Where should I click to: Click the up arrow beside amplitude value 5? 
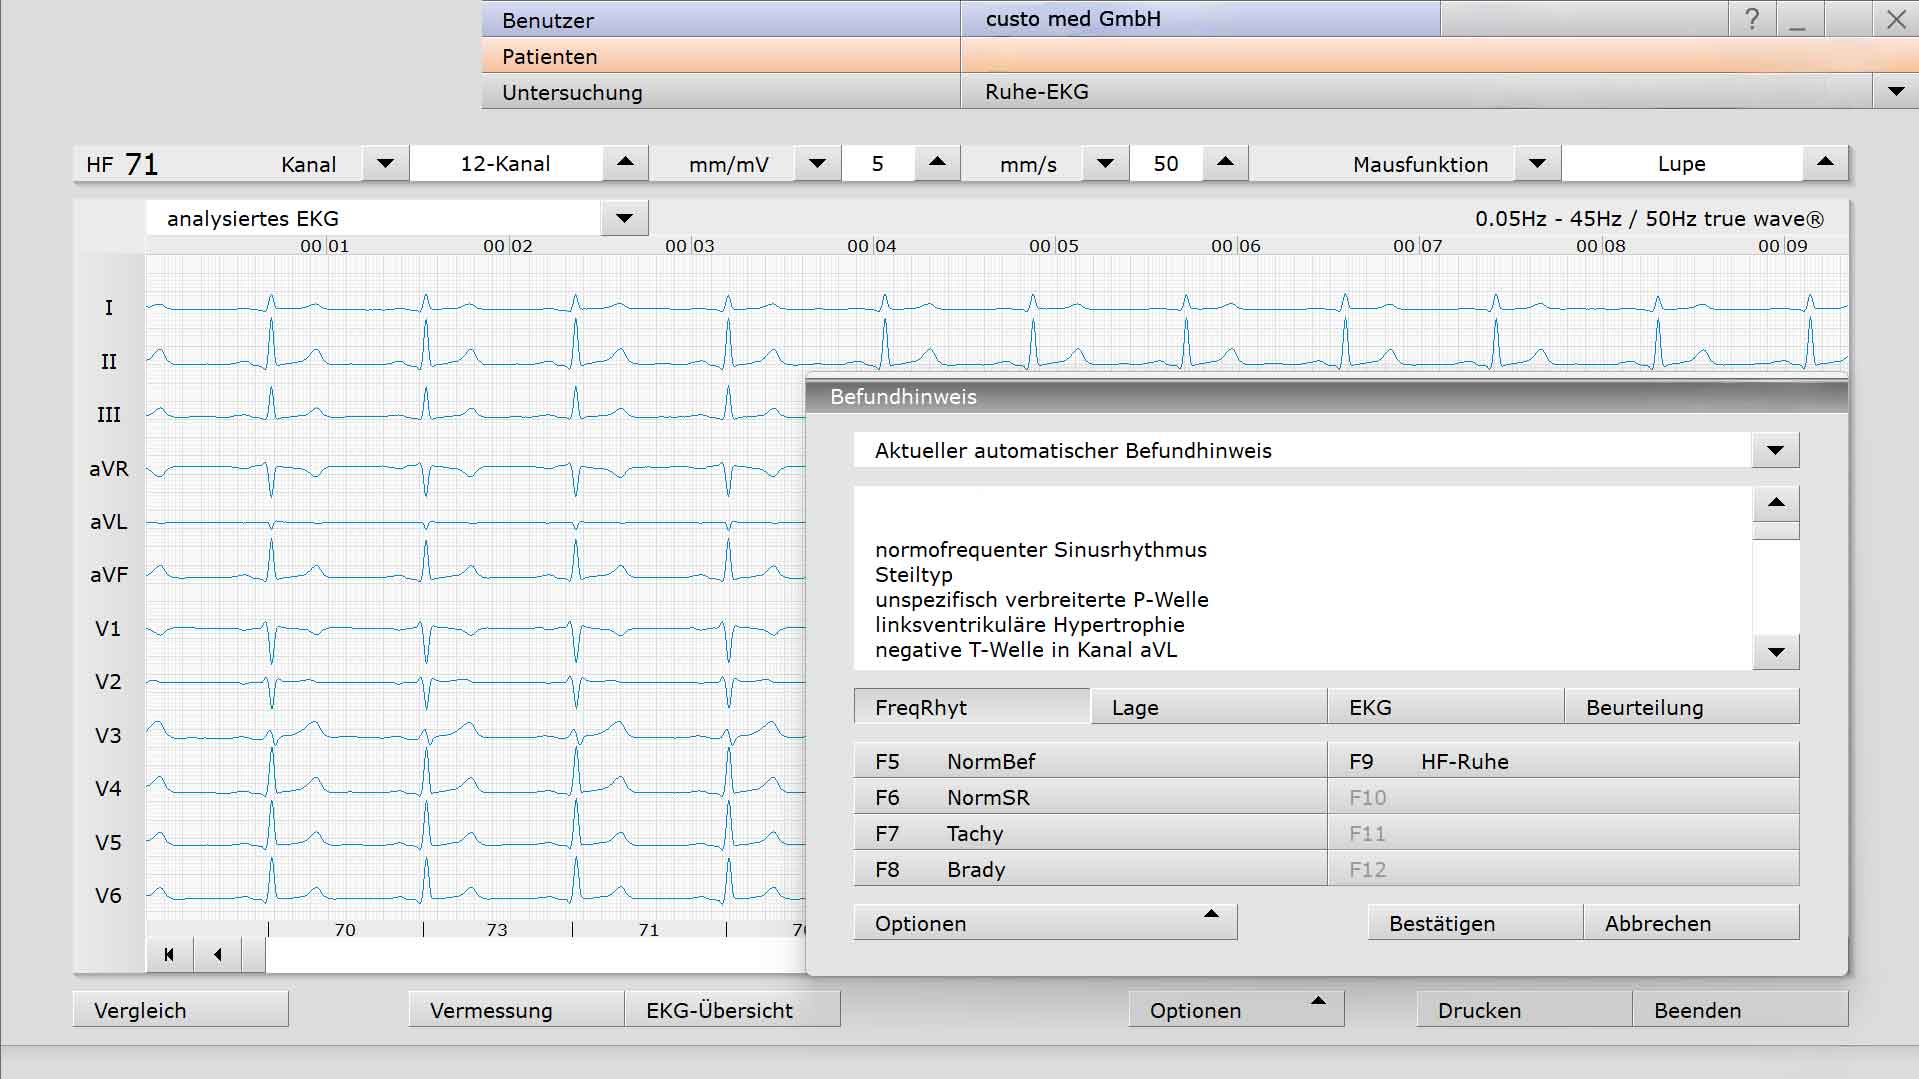[x=937, y=163]
